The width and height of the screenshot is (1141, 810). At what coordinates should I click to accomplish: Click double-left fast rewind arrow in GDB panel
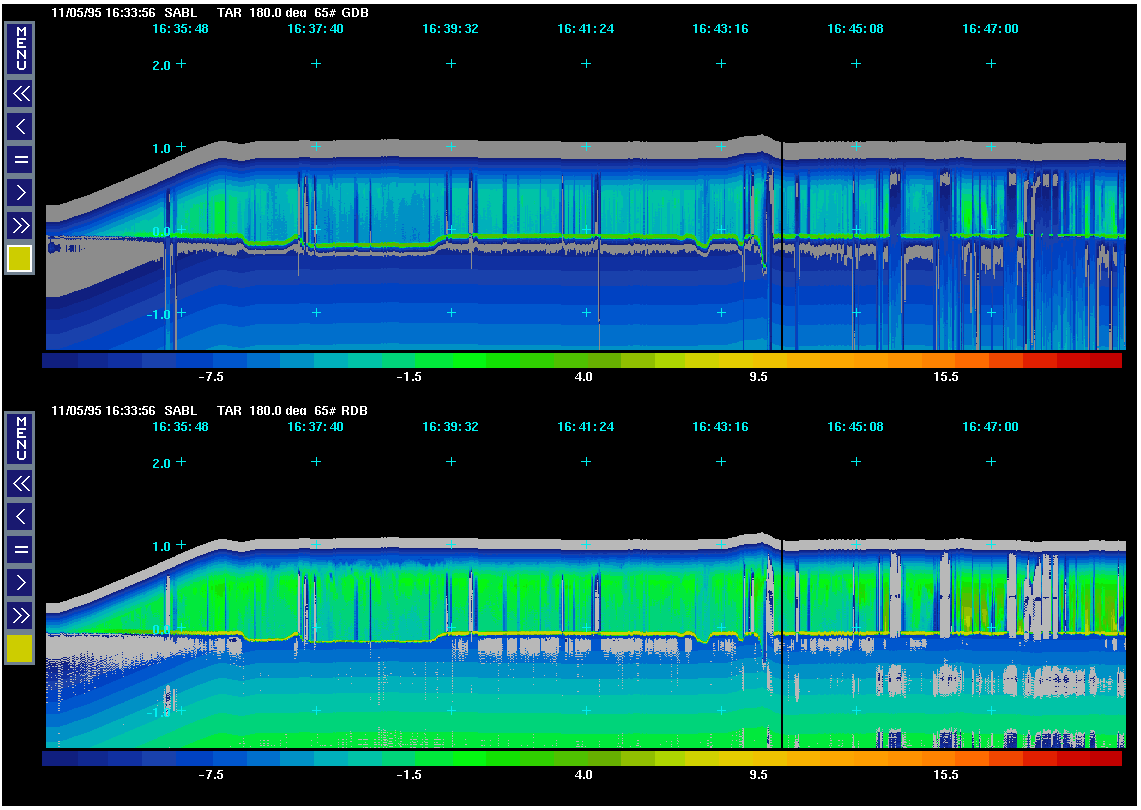20,94
